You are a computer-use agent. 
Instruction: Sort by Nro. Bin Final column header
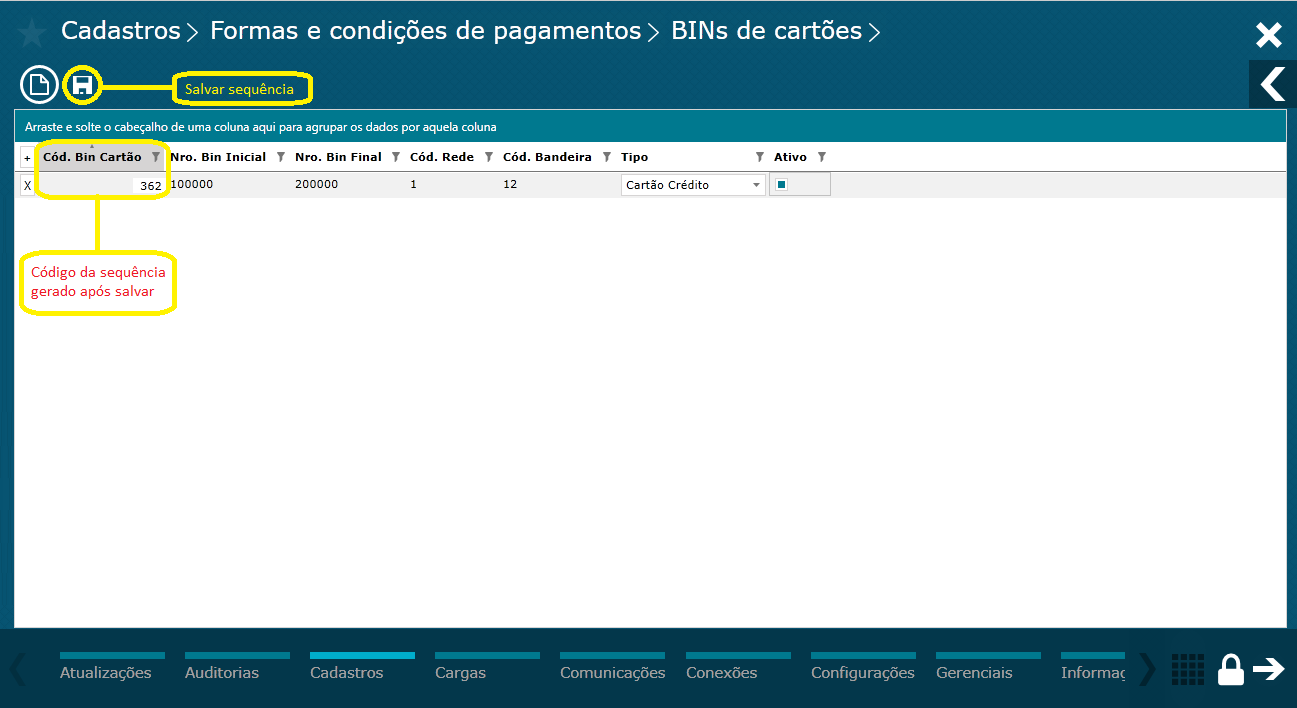[x=338, y=157]
